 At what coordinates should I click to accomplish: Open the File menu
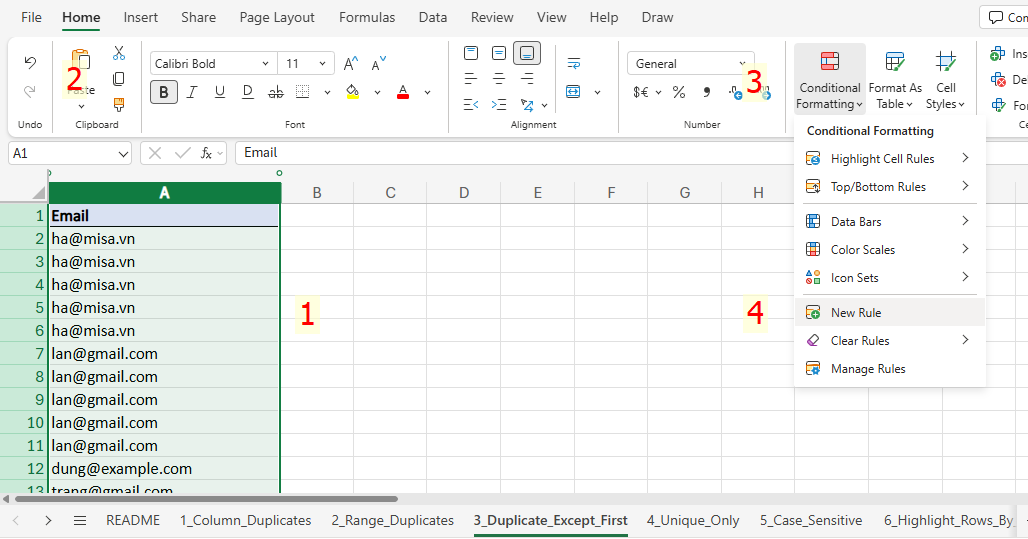tap(31, 18)
